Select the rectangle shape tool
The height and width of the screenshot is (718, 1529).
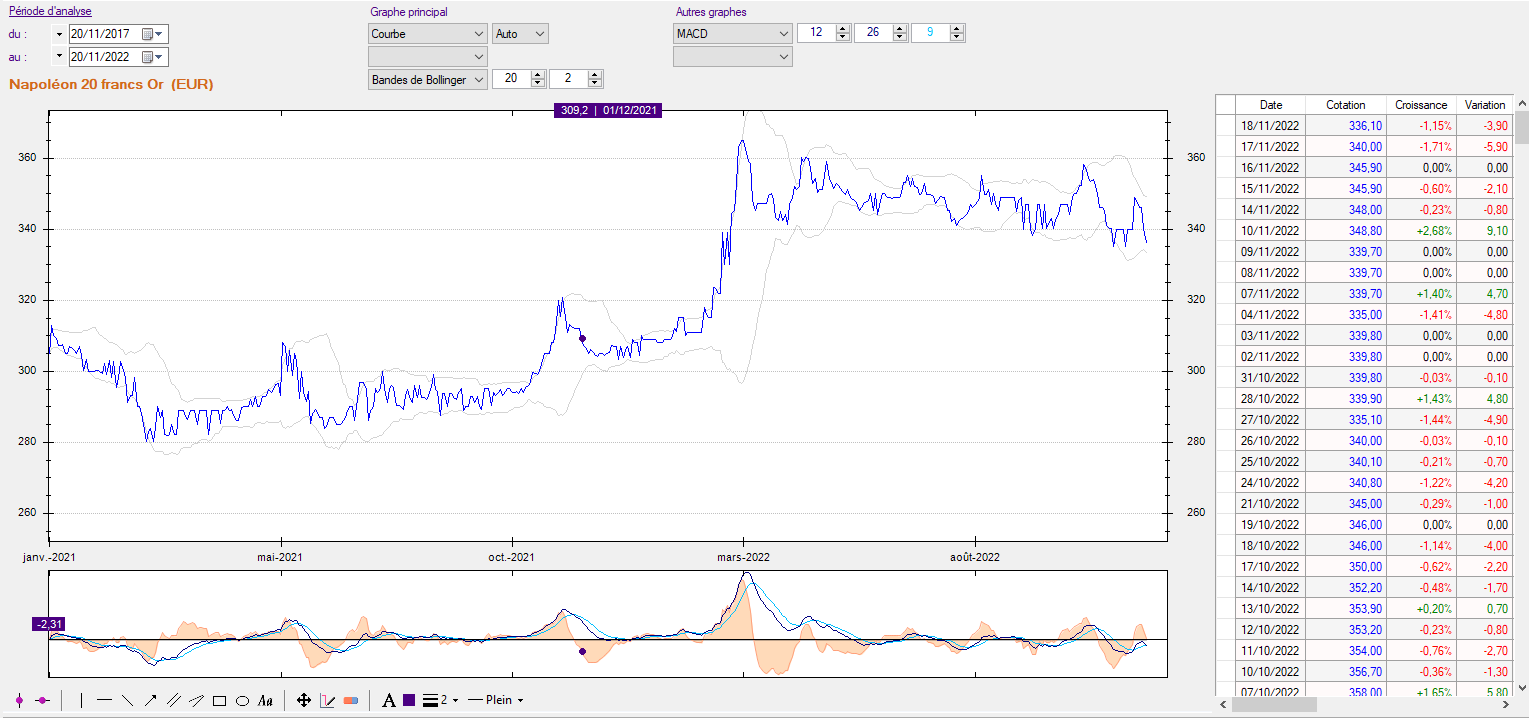pyautogui.click(x=219, y=700)
